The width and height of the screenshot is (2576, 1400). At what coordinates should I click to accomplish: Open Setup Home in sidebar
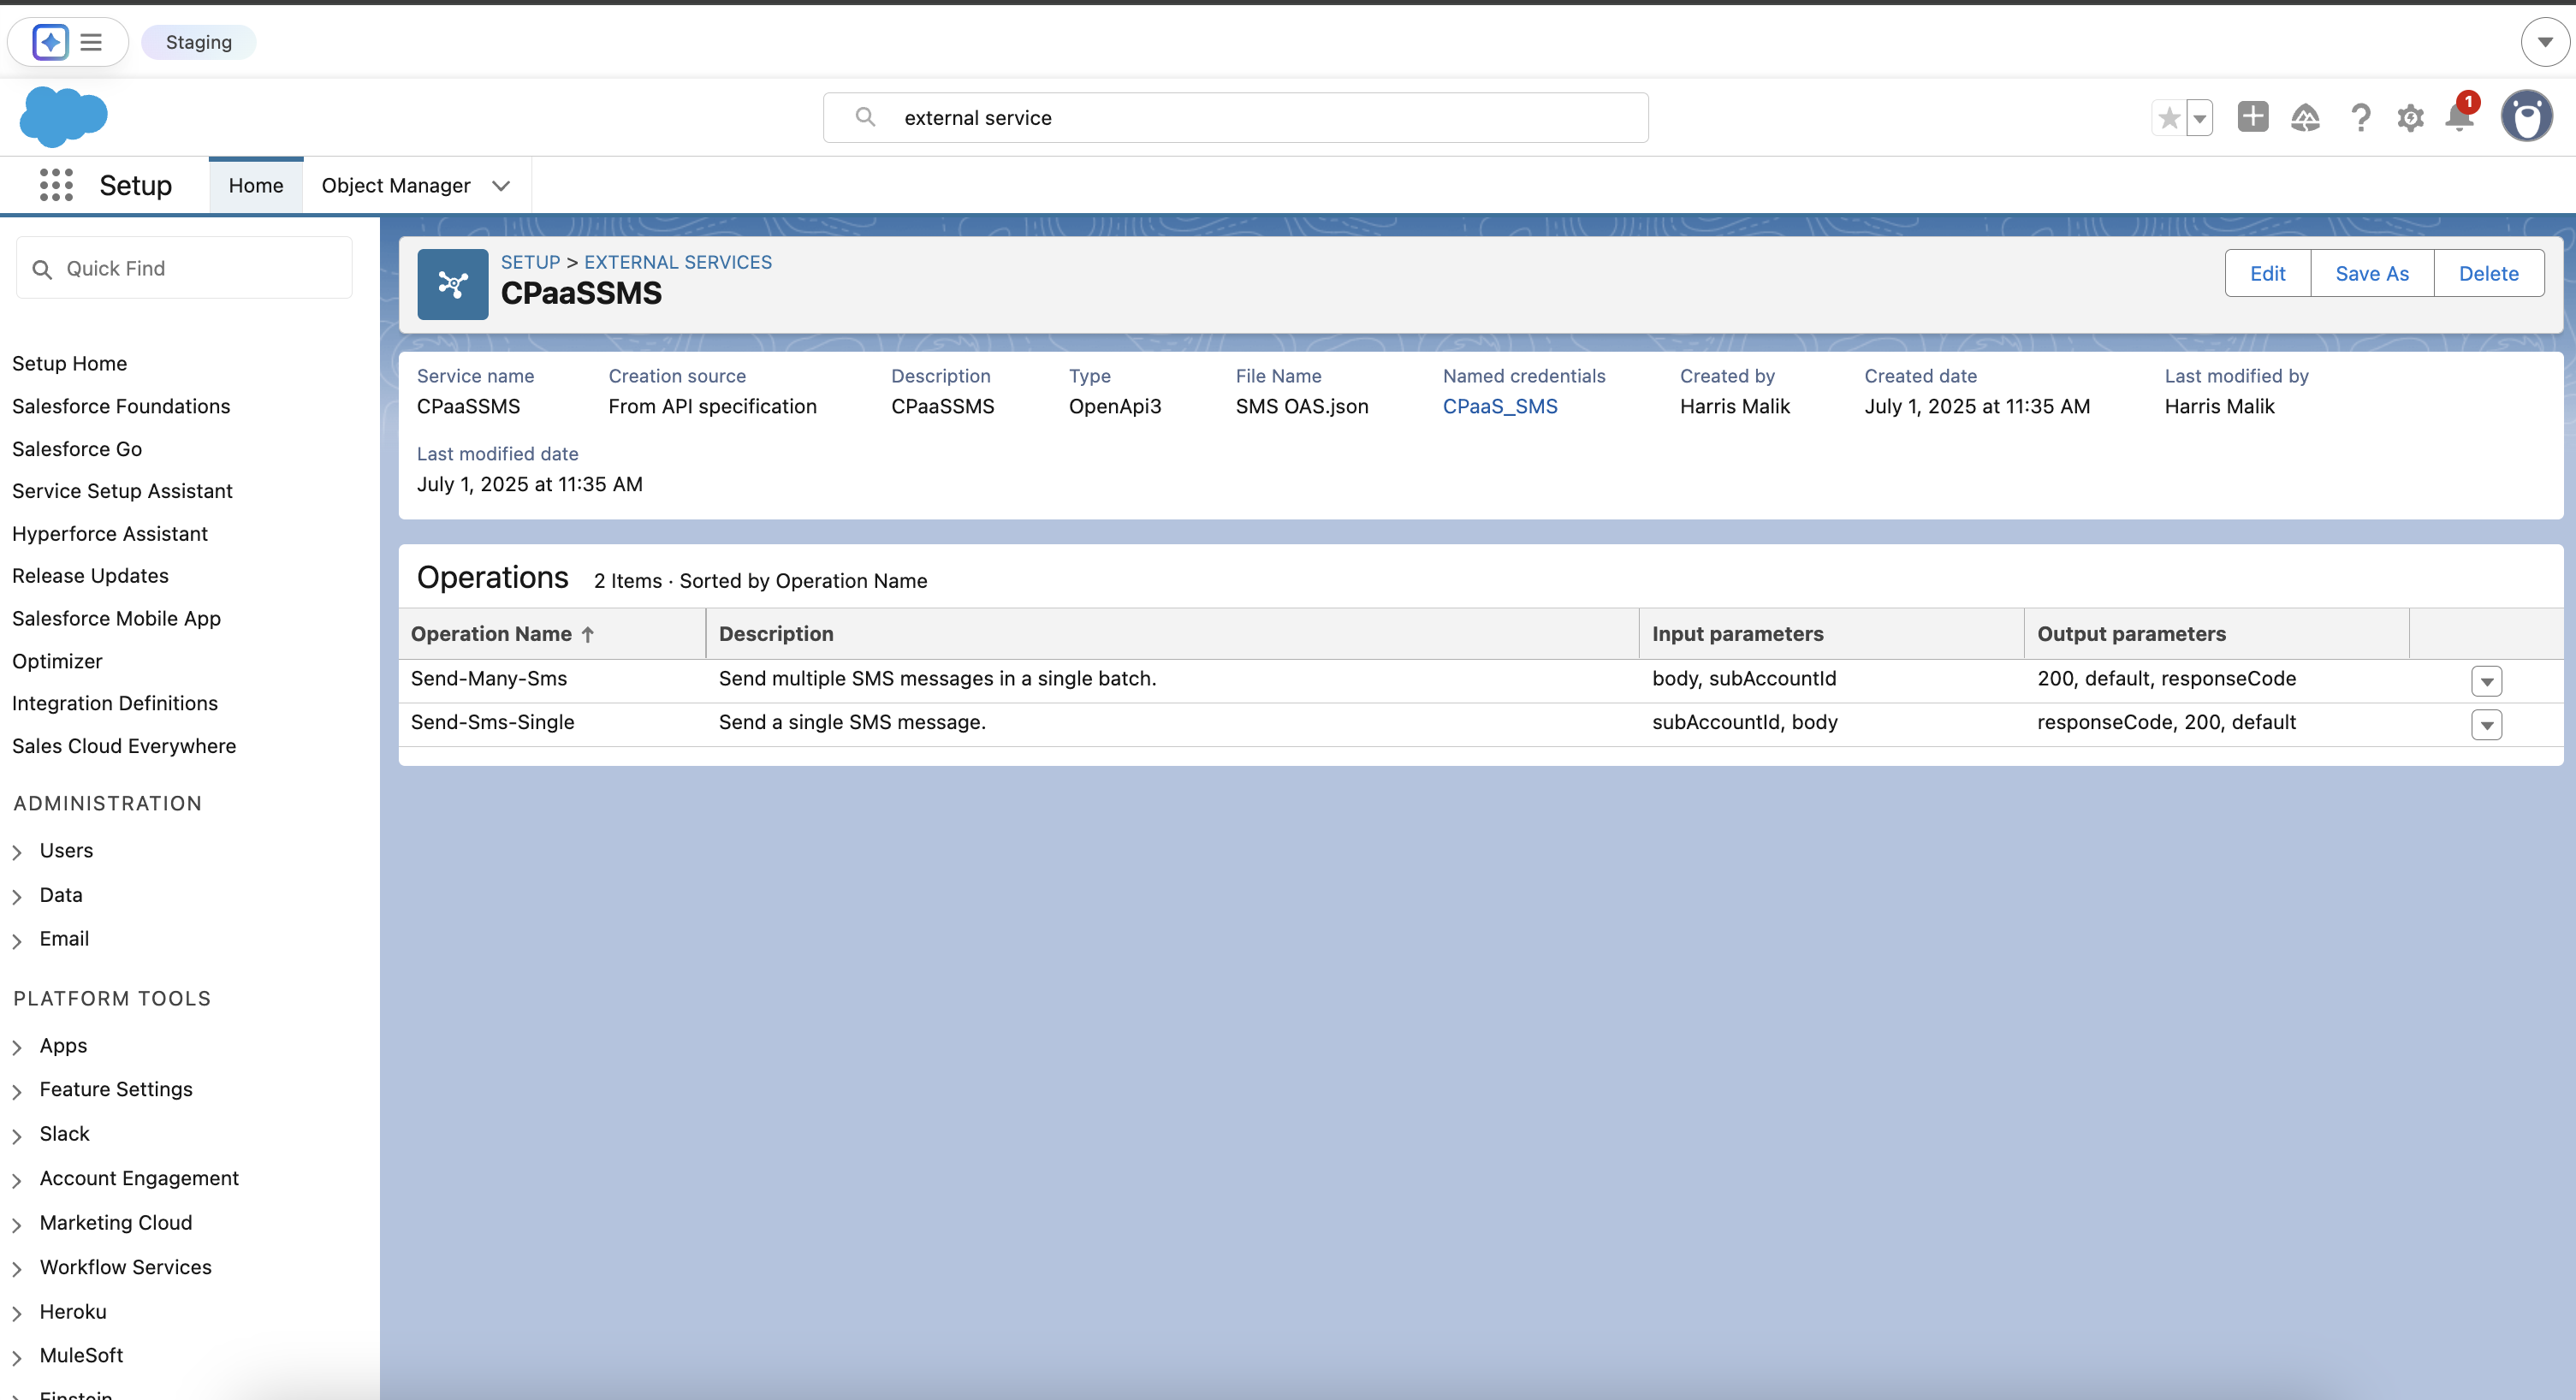click(x=69, y=363)
